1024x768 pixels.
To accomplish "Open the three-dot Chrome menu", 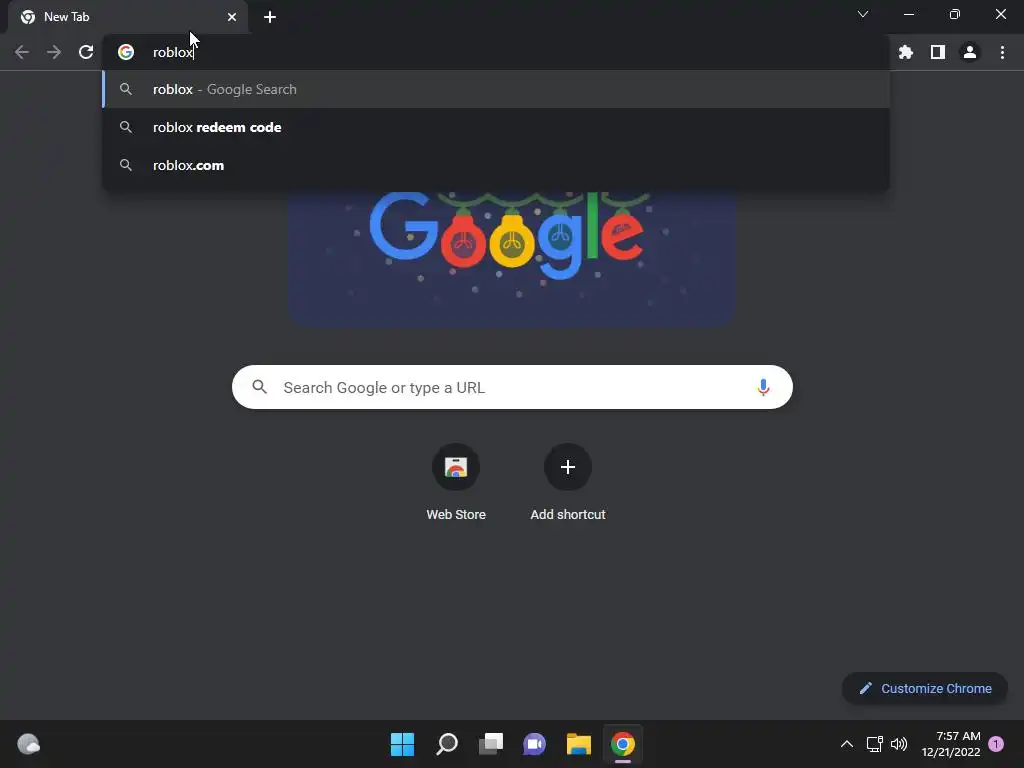I will click(1002, 52).
